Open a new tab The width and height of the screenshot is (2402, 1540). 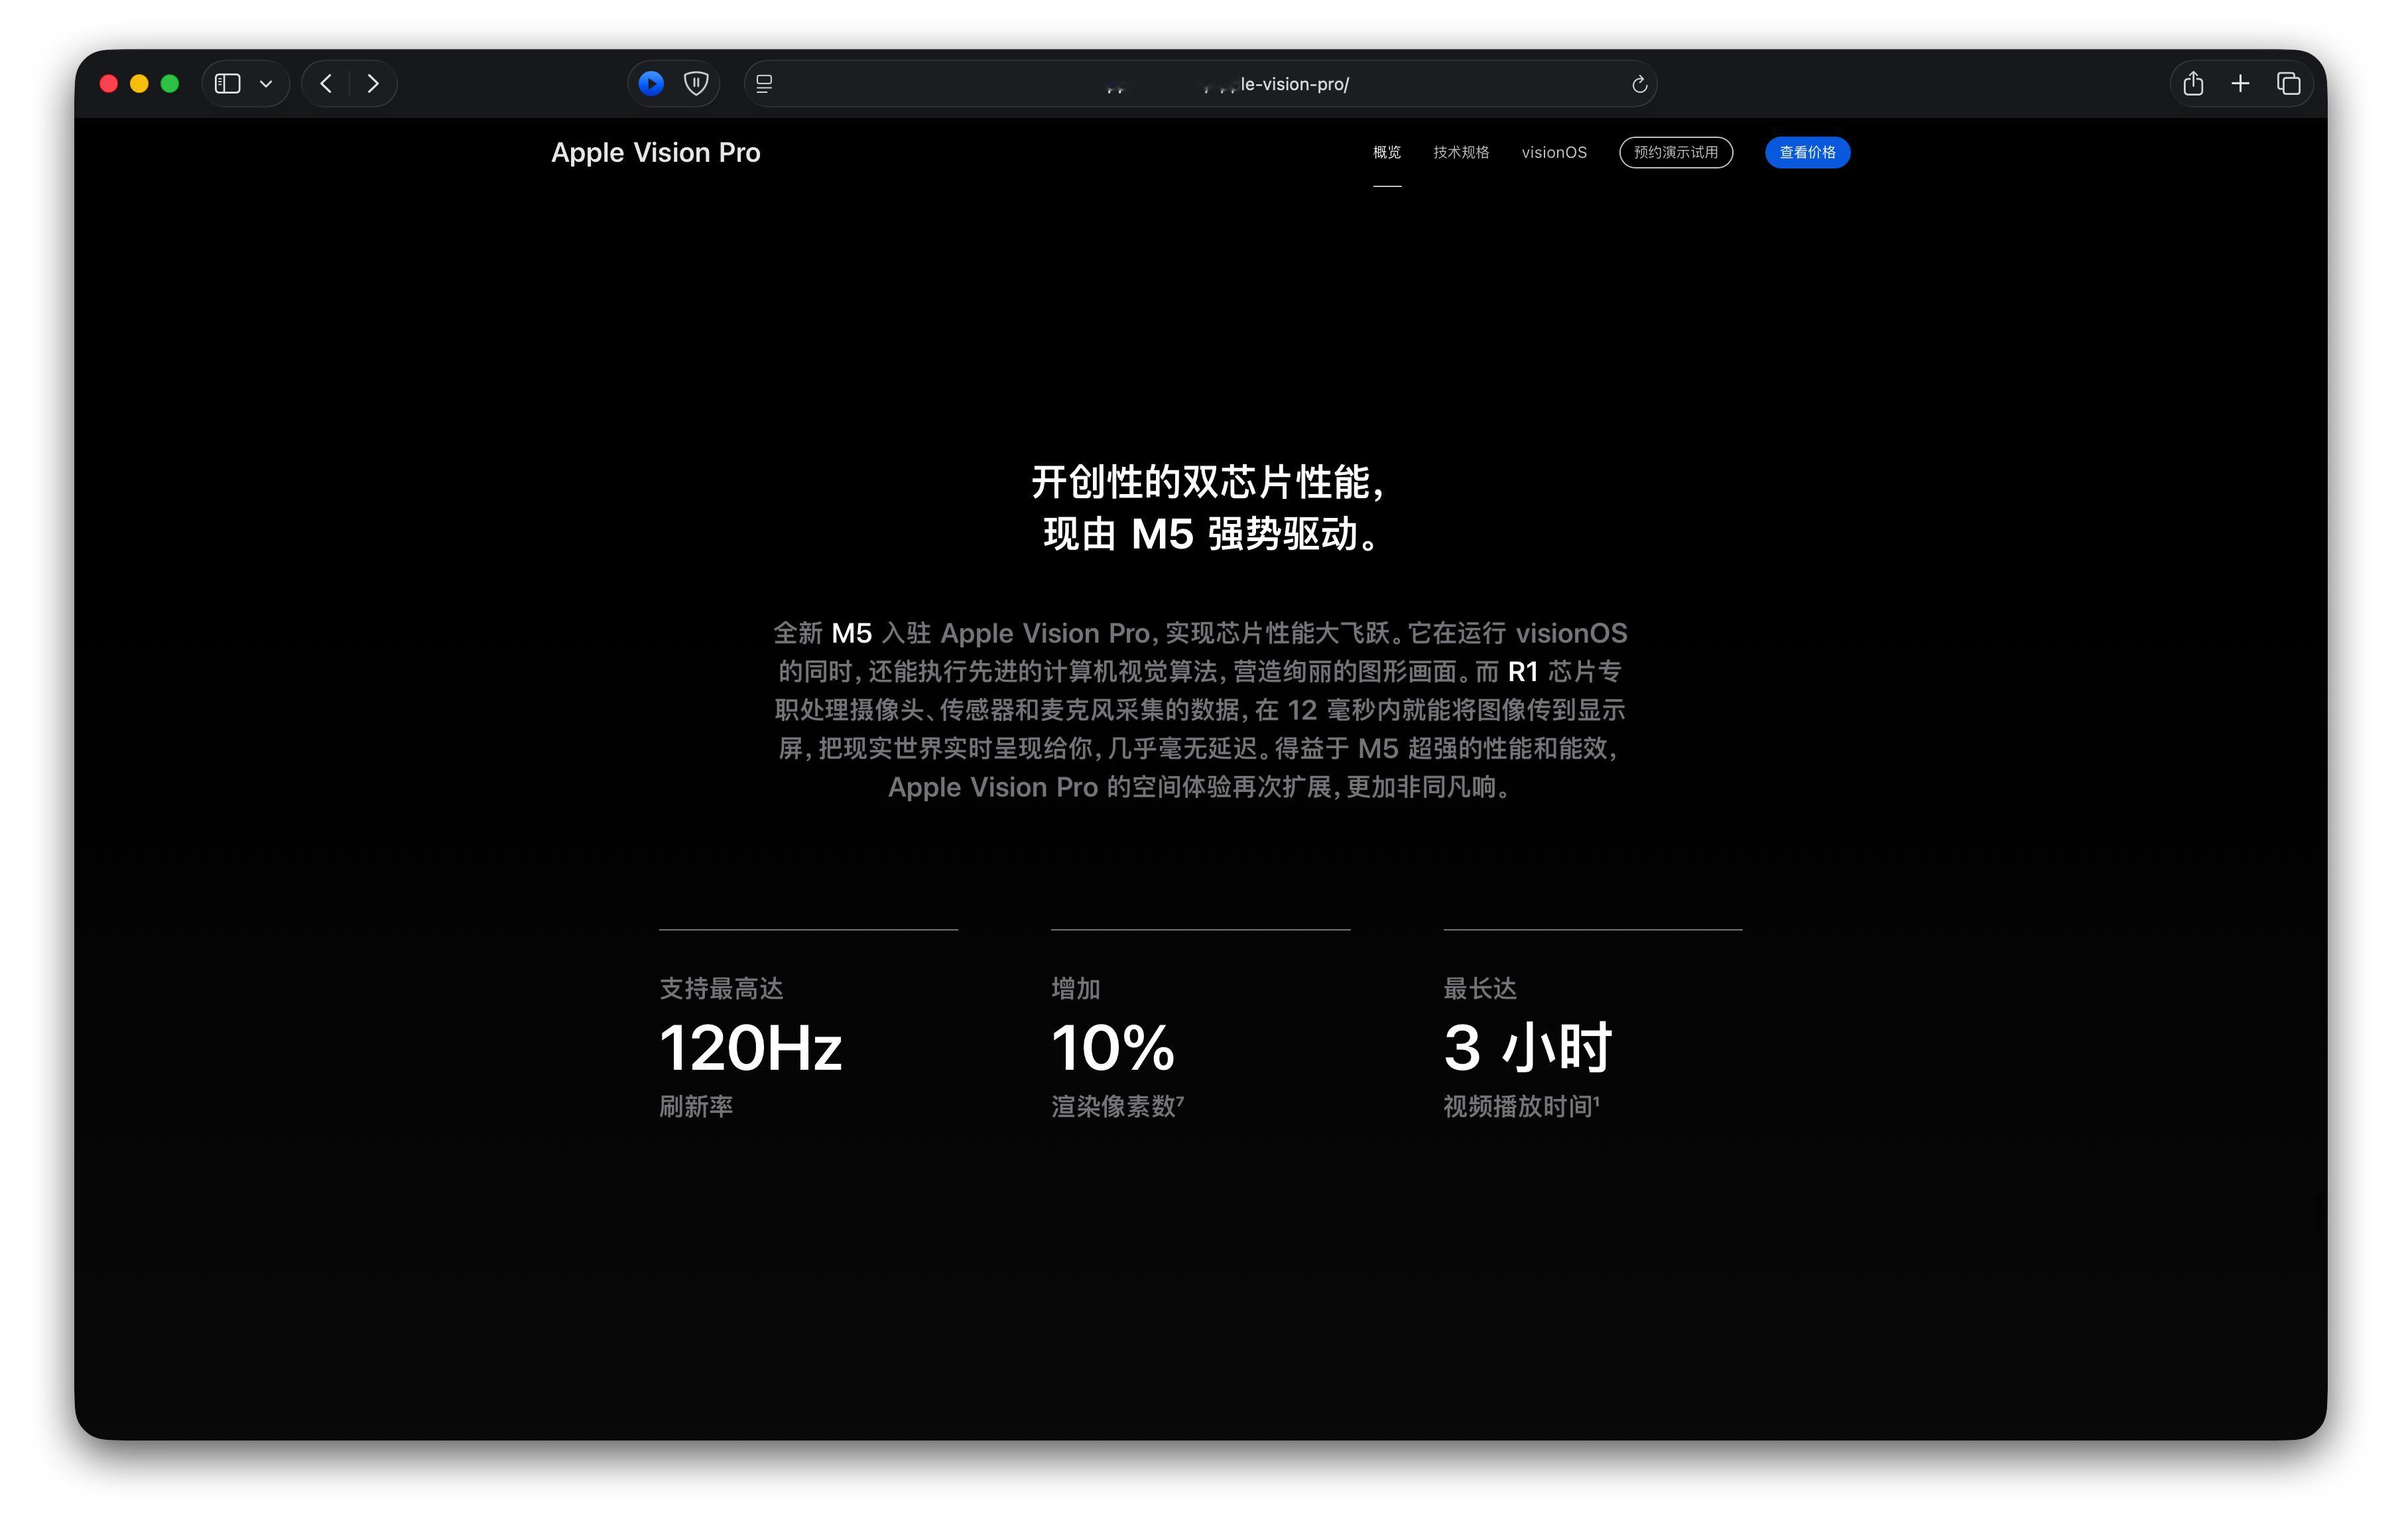2240,84
